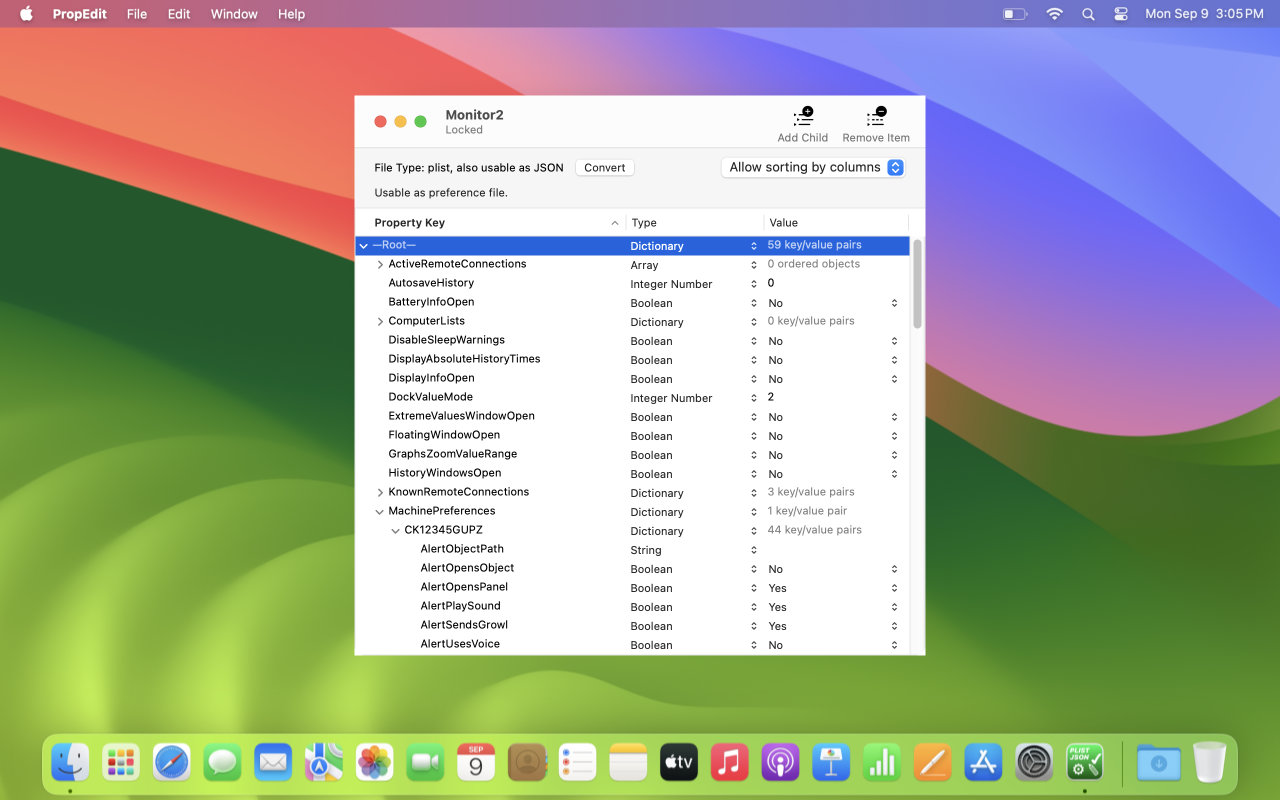
Task: Toggle BatteryInfoOpen boolean value popup
Action: tap(832, 303)
